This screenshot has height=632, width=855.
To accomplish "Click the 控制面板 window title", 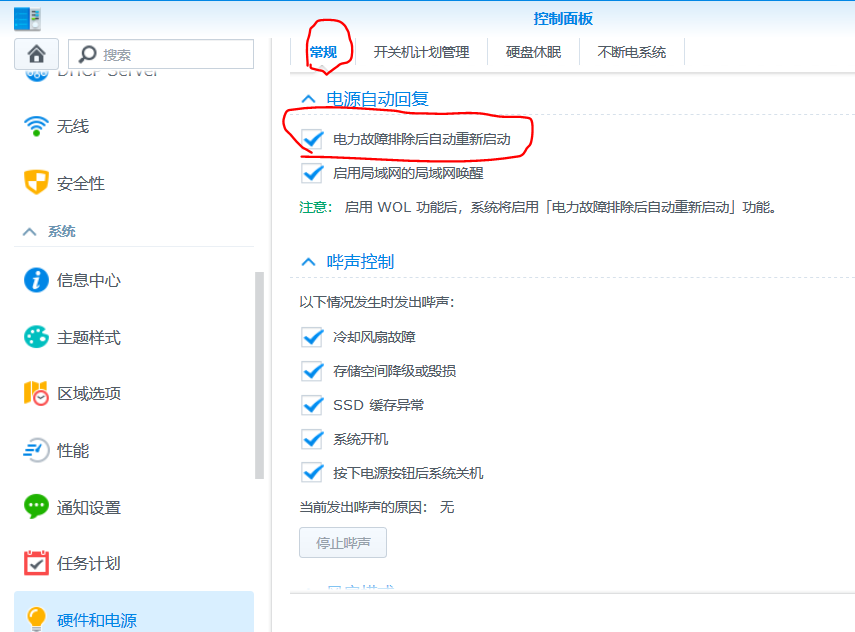I will coord(563,19).
